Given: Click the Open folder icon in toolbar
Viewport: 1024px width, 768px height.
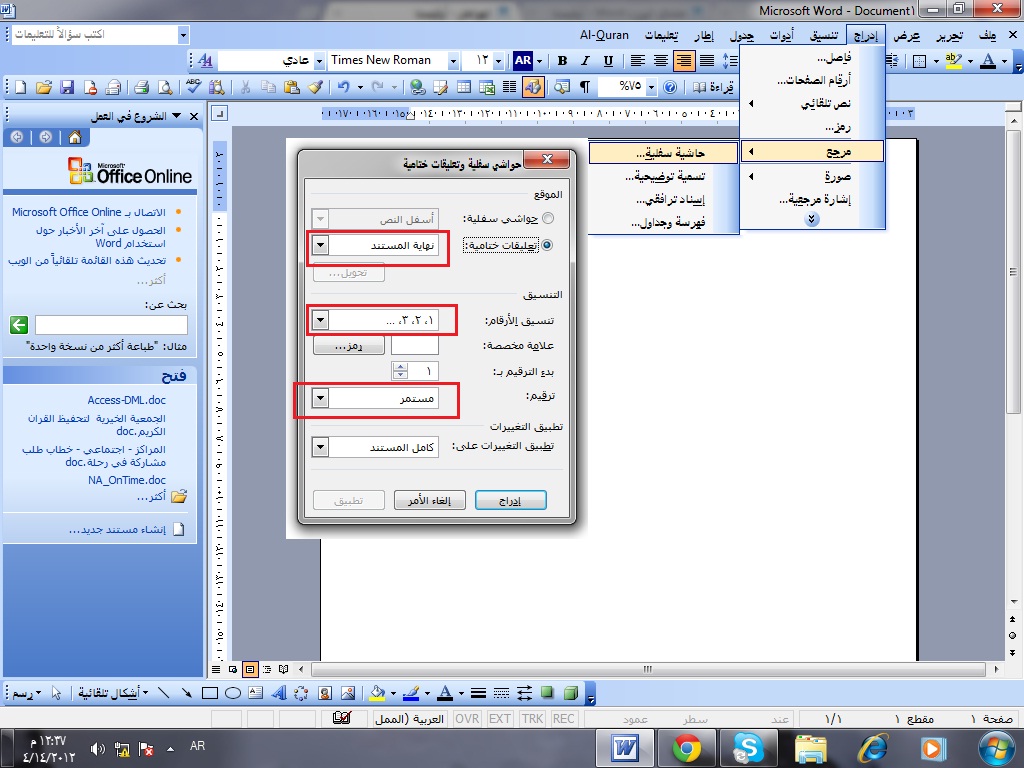Looking at the screenshot, I should [43, 87].
